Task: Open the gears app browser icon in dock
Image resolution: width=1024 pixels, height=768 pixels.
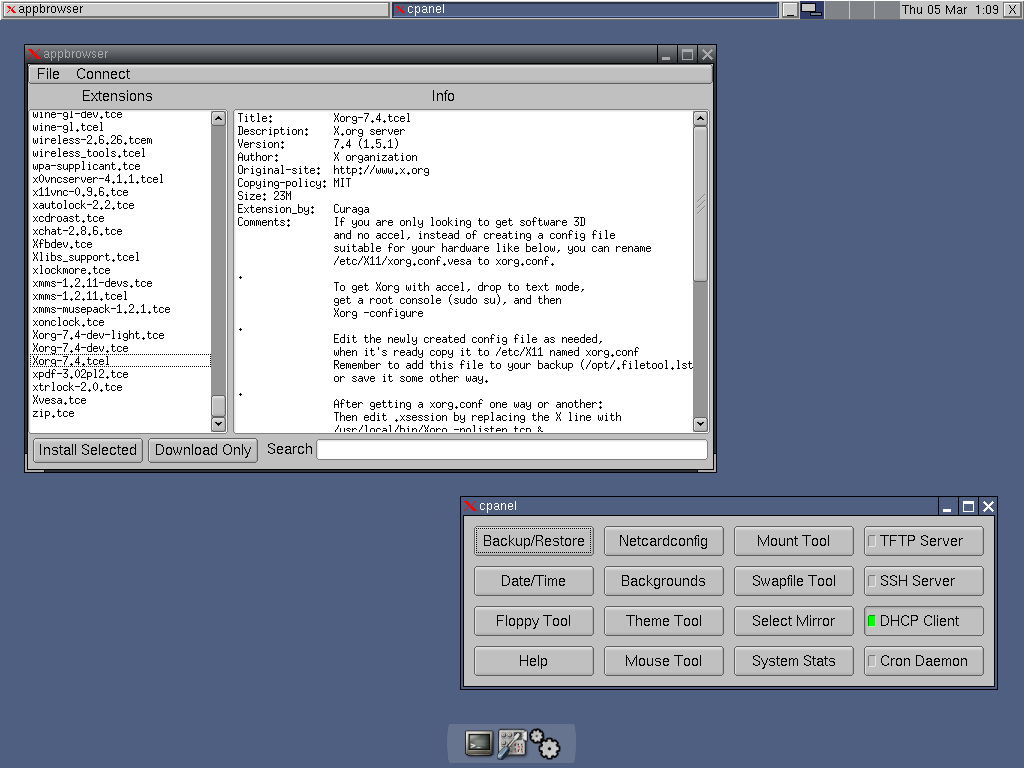Action: point(545,744)
